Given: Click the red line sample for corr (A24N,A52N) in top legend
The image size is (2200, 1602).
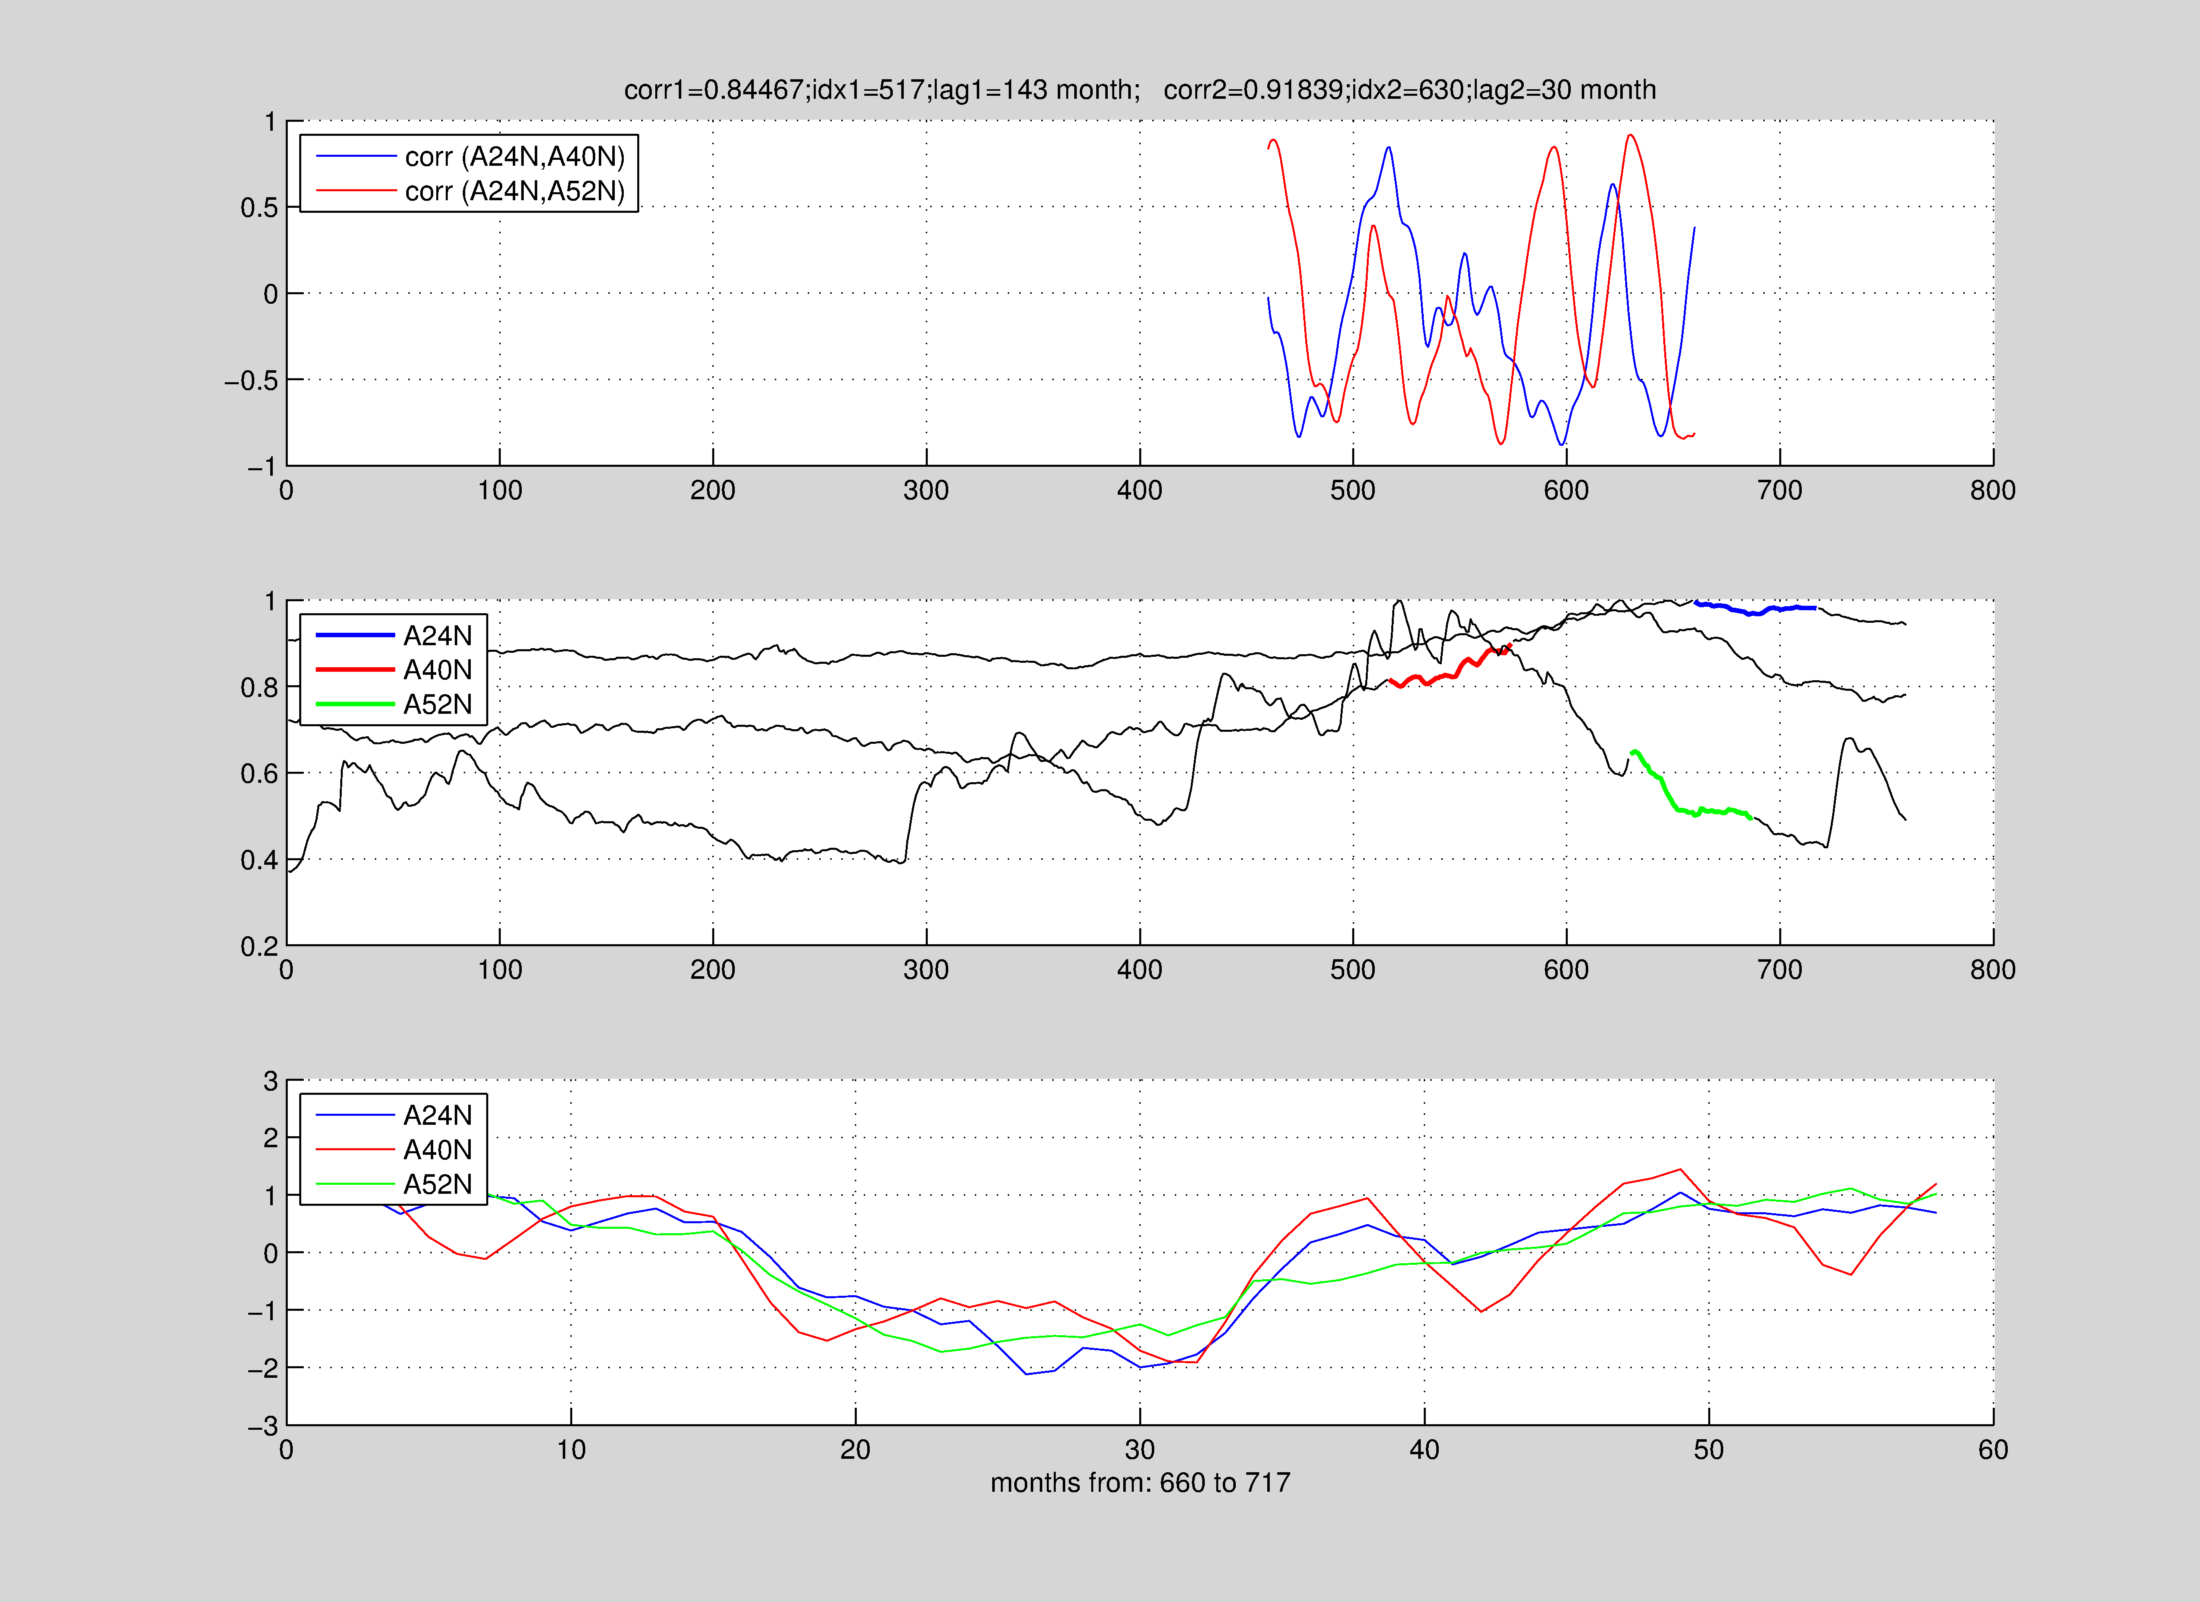Looking at the screenshot, I should coord(356,191).
